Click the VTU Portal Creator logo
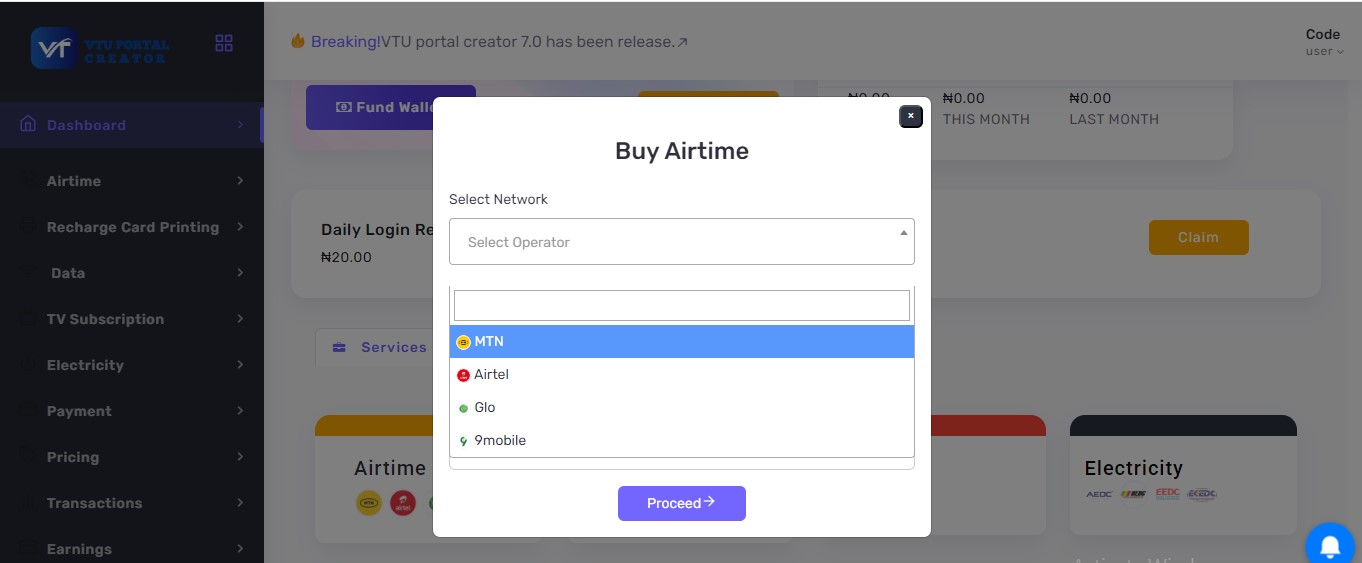 (x=100, y=47)
